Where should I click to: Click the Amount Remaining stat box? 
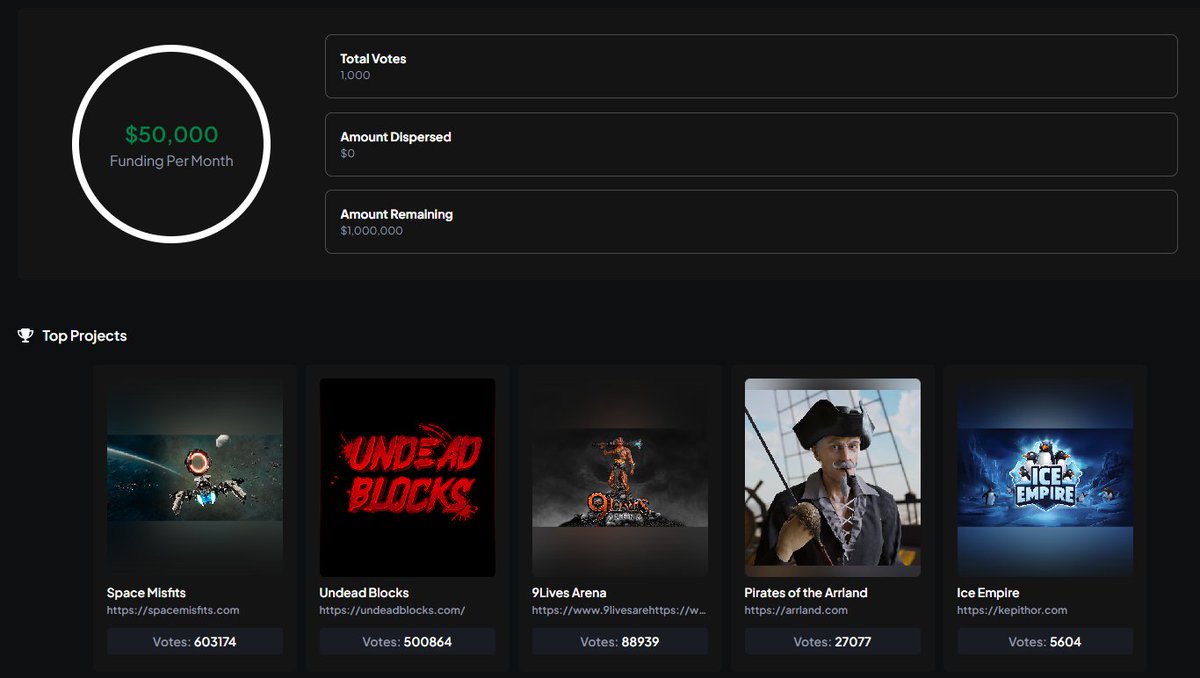(751, 222)
